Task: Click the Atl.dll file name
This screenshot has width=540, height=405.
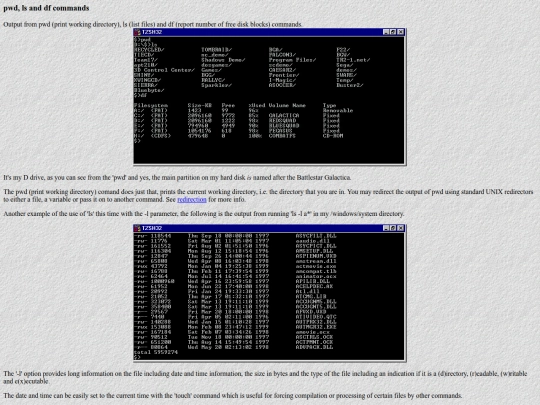Action: pyautogui.click(x=308, y=291)
